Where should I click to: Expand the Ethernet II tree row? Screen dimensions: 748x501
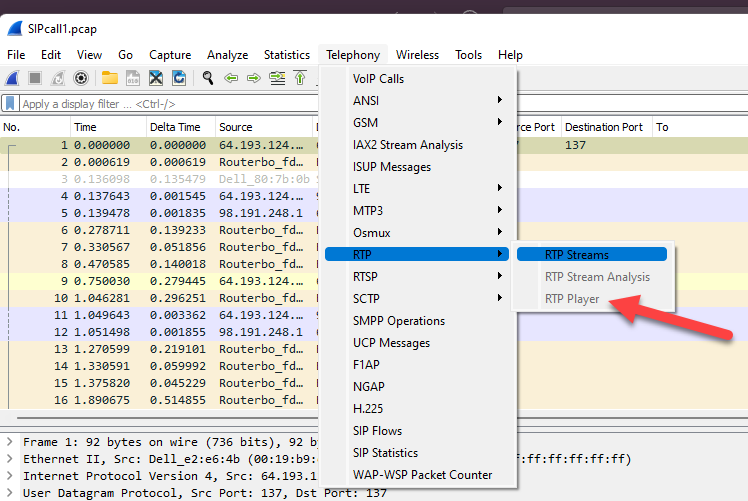(9, 459)
